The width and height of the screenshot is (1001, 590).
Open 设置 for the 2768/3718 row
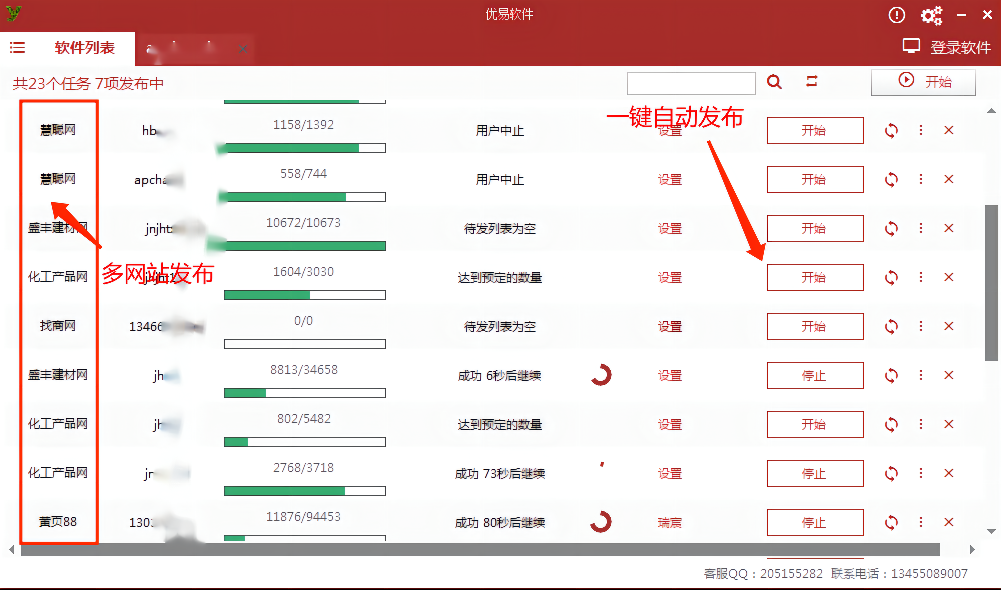pyautogui.click(x=670, y=473)
